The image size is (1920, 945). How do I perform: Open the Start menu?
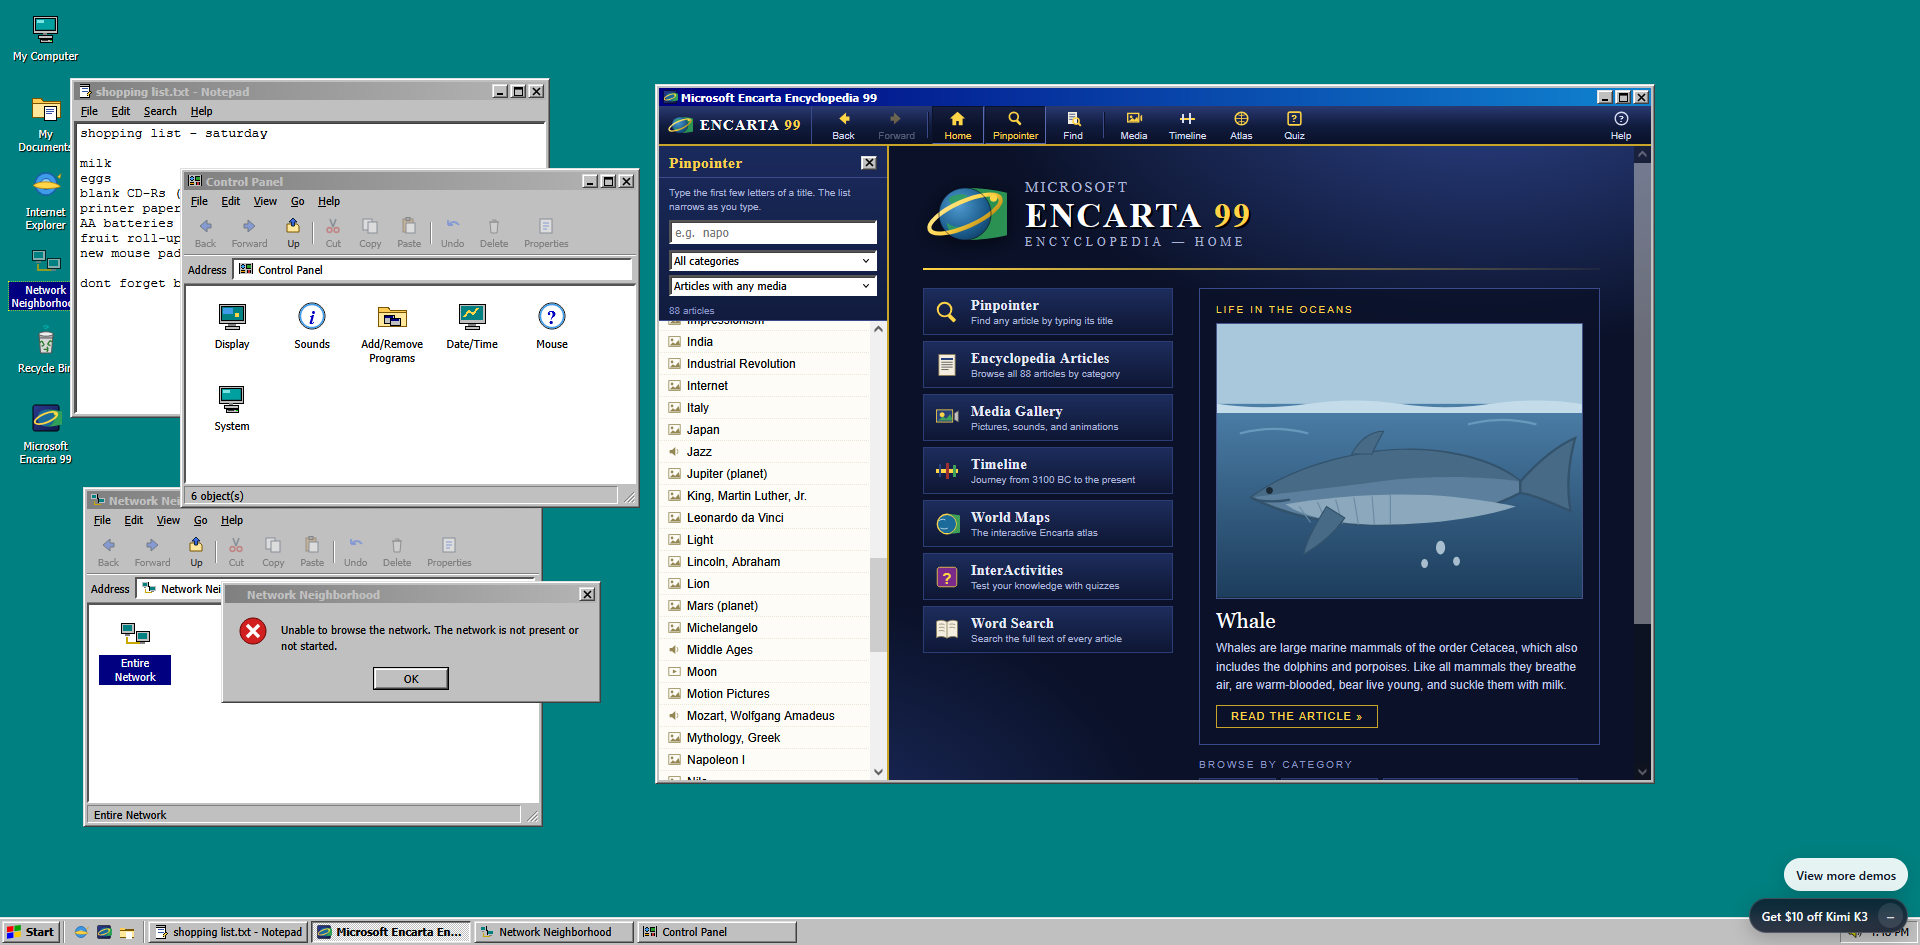[31, 932]
